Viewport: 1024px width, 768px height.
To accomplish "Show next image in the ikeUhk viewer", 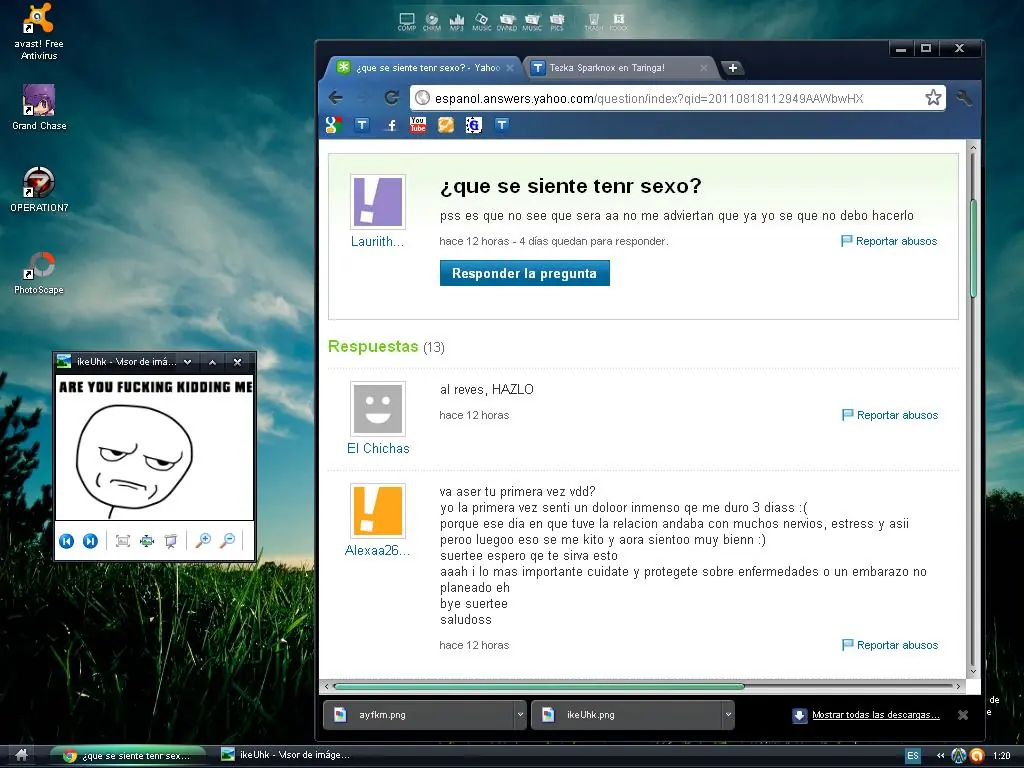I will pos(90,541).
